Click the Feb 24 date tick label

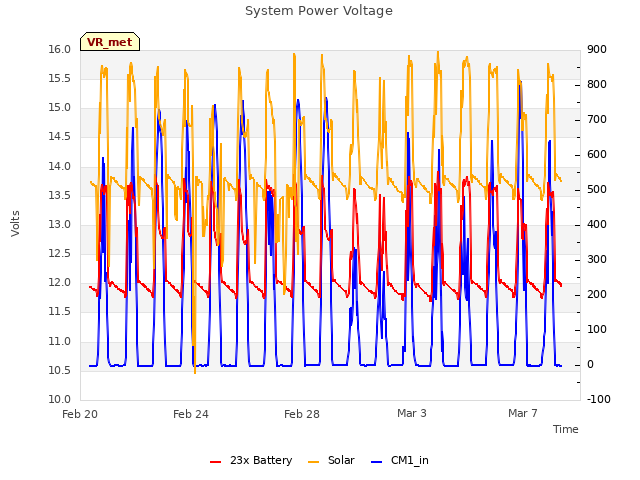[x=191, y=414]
